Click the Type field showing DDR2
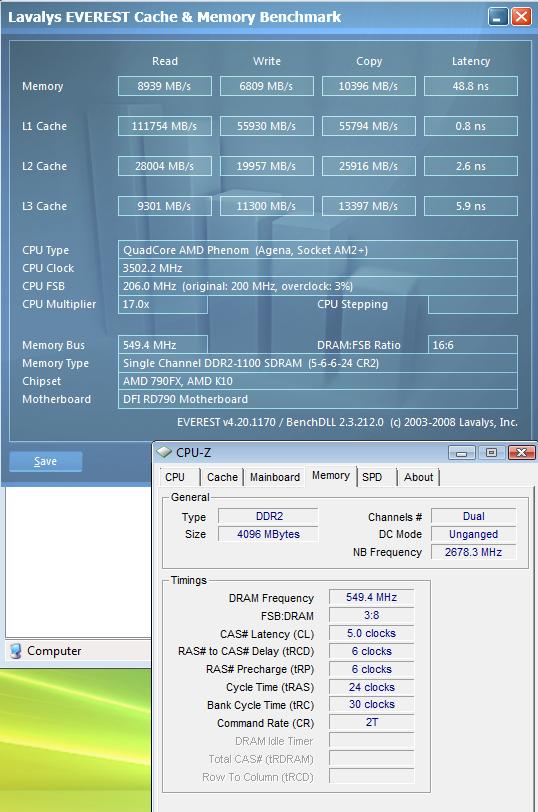Viewport: 538px width, 812px height. click(x=268, y=516)
